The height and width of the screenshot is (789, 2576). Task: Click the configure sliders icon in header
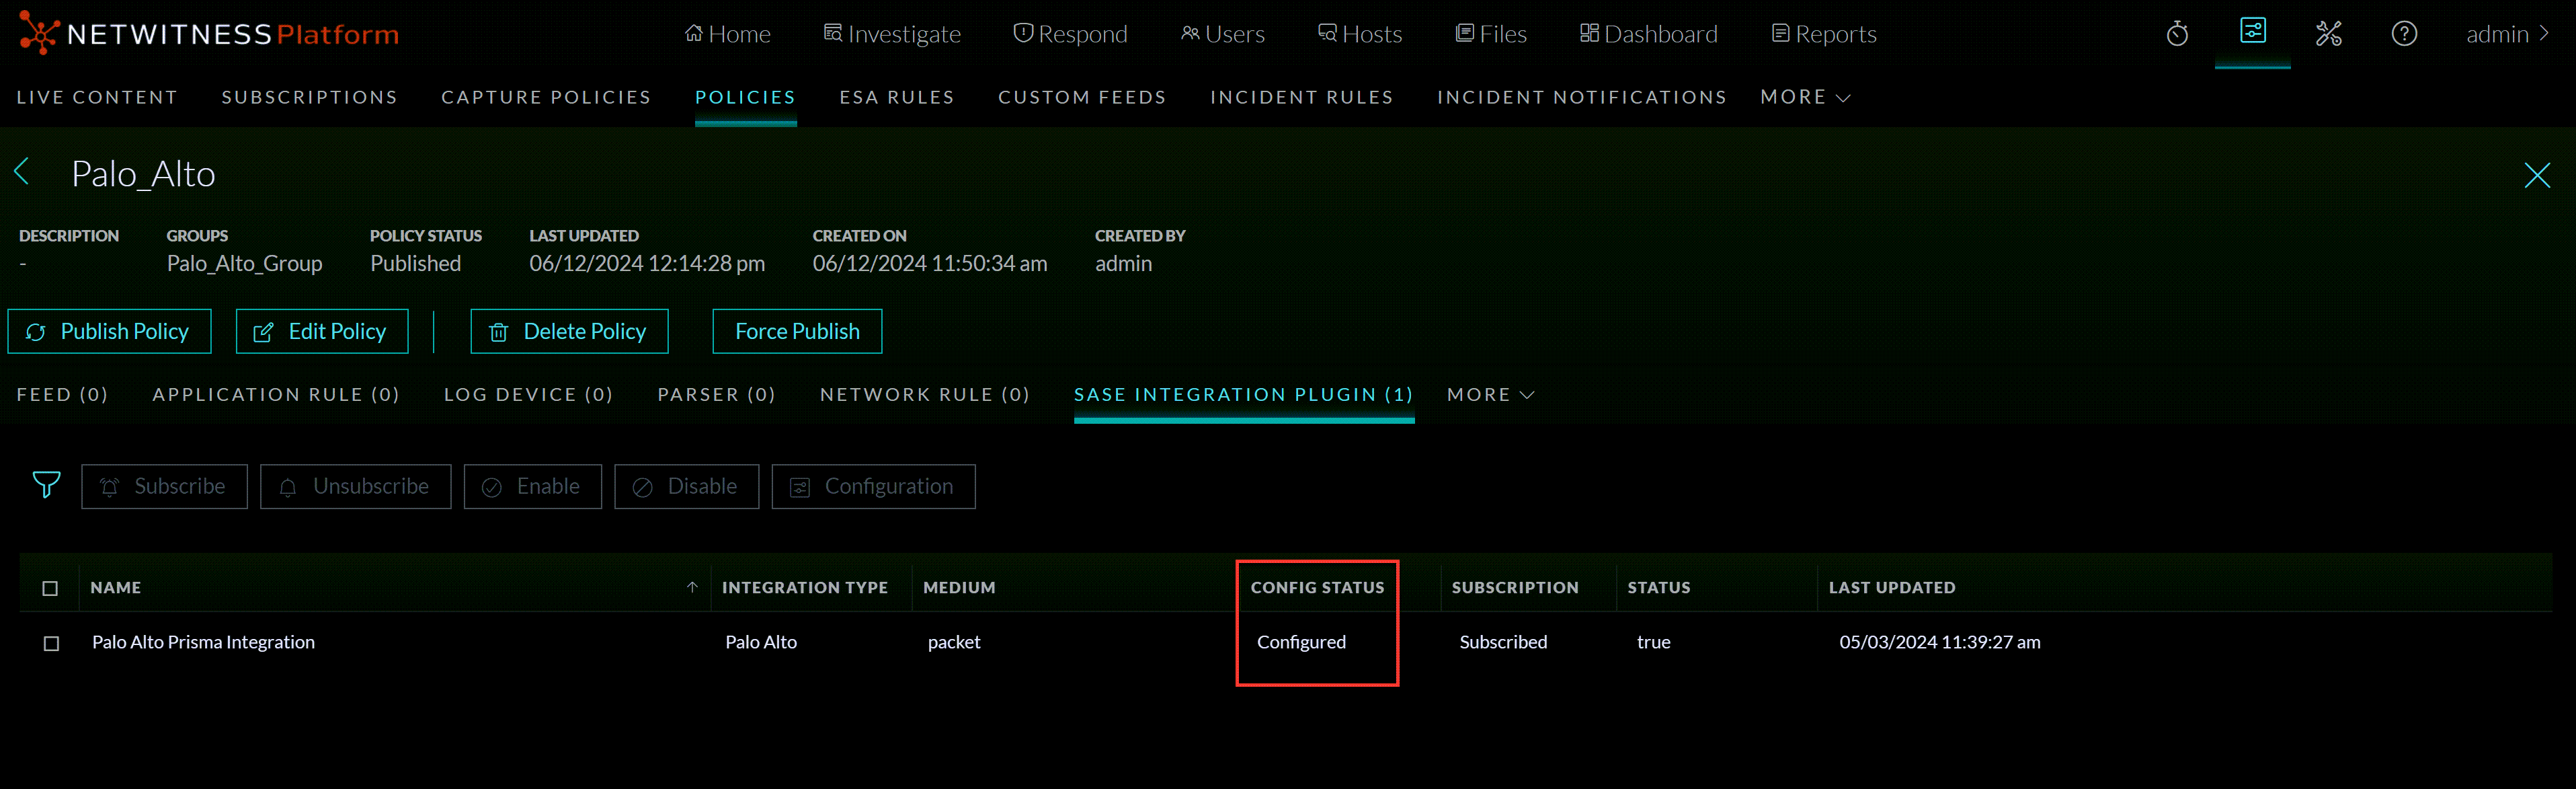[x=2252, y=32]
